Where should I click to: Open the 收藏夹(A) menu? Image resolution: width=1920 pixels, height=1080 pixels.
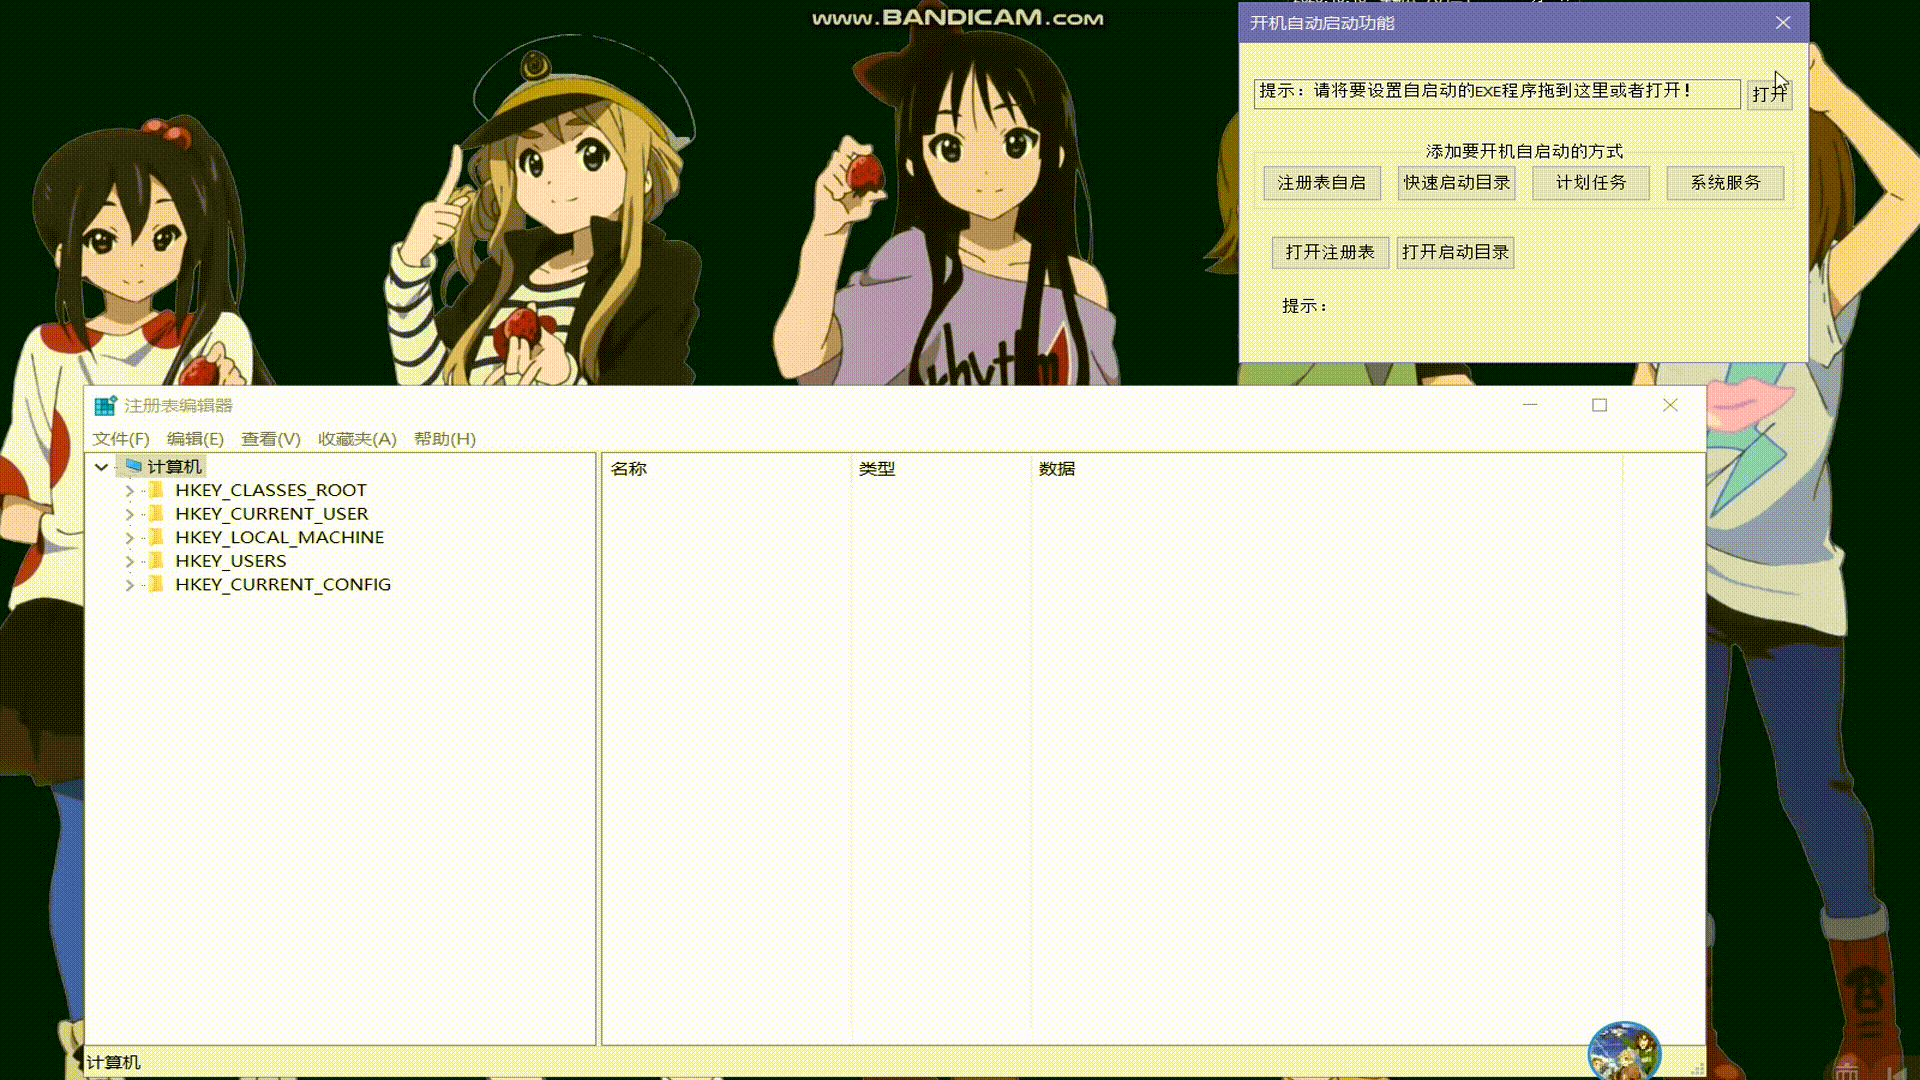tap(357, 439)
